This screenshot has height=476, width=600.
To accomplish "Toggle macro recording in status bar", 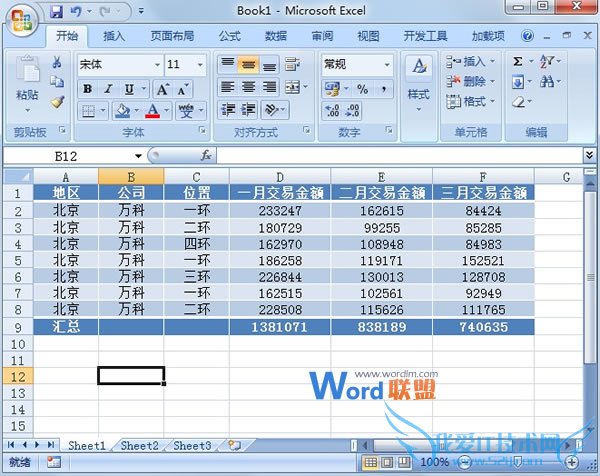I will click(54, 462).
